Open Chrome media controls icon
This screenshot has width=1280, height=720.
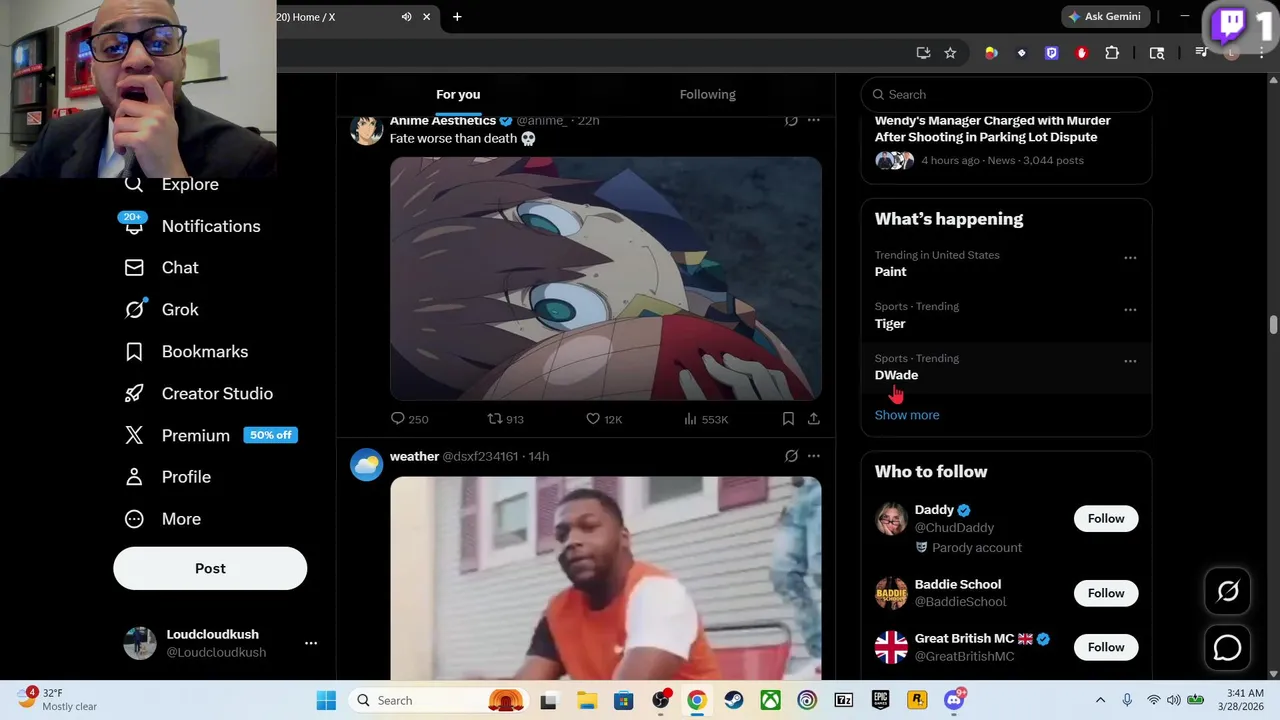(x=1202, y=53)
